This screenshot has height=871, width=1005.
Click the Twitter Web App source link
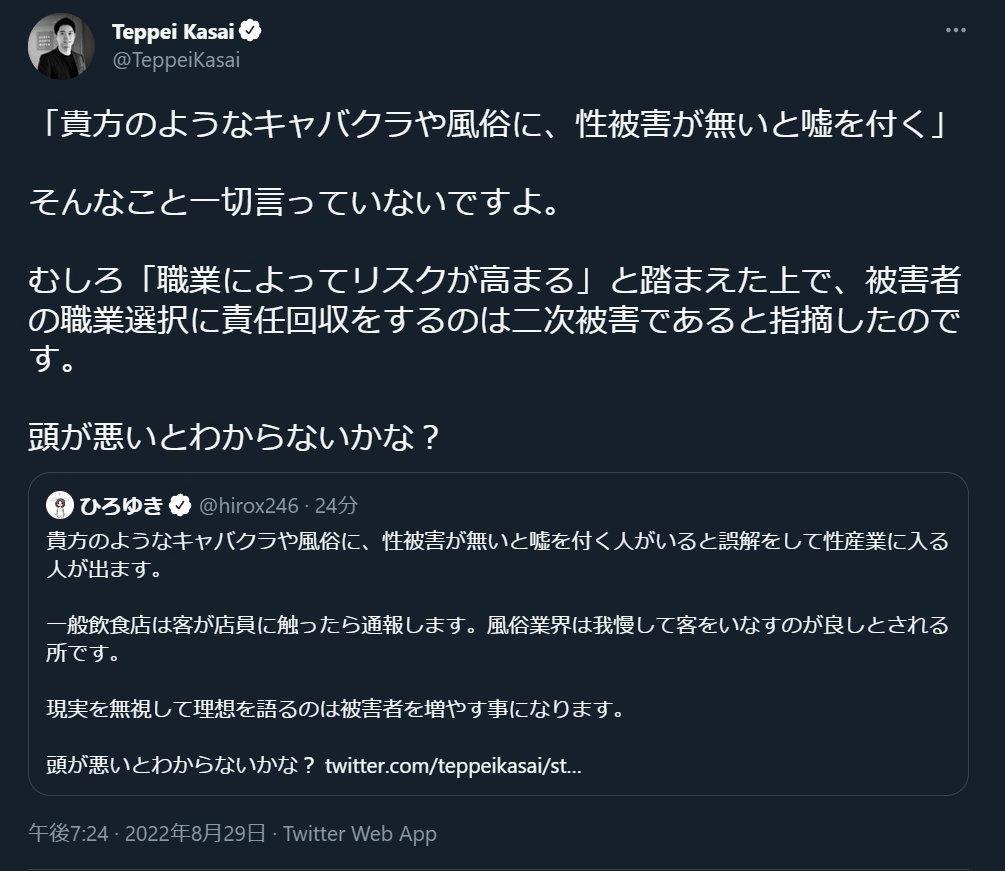tap(360, 833)
